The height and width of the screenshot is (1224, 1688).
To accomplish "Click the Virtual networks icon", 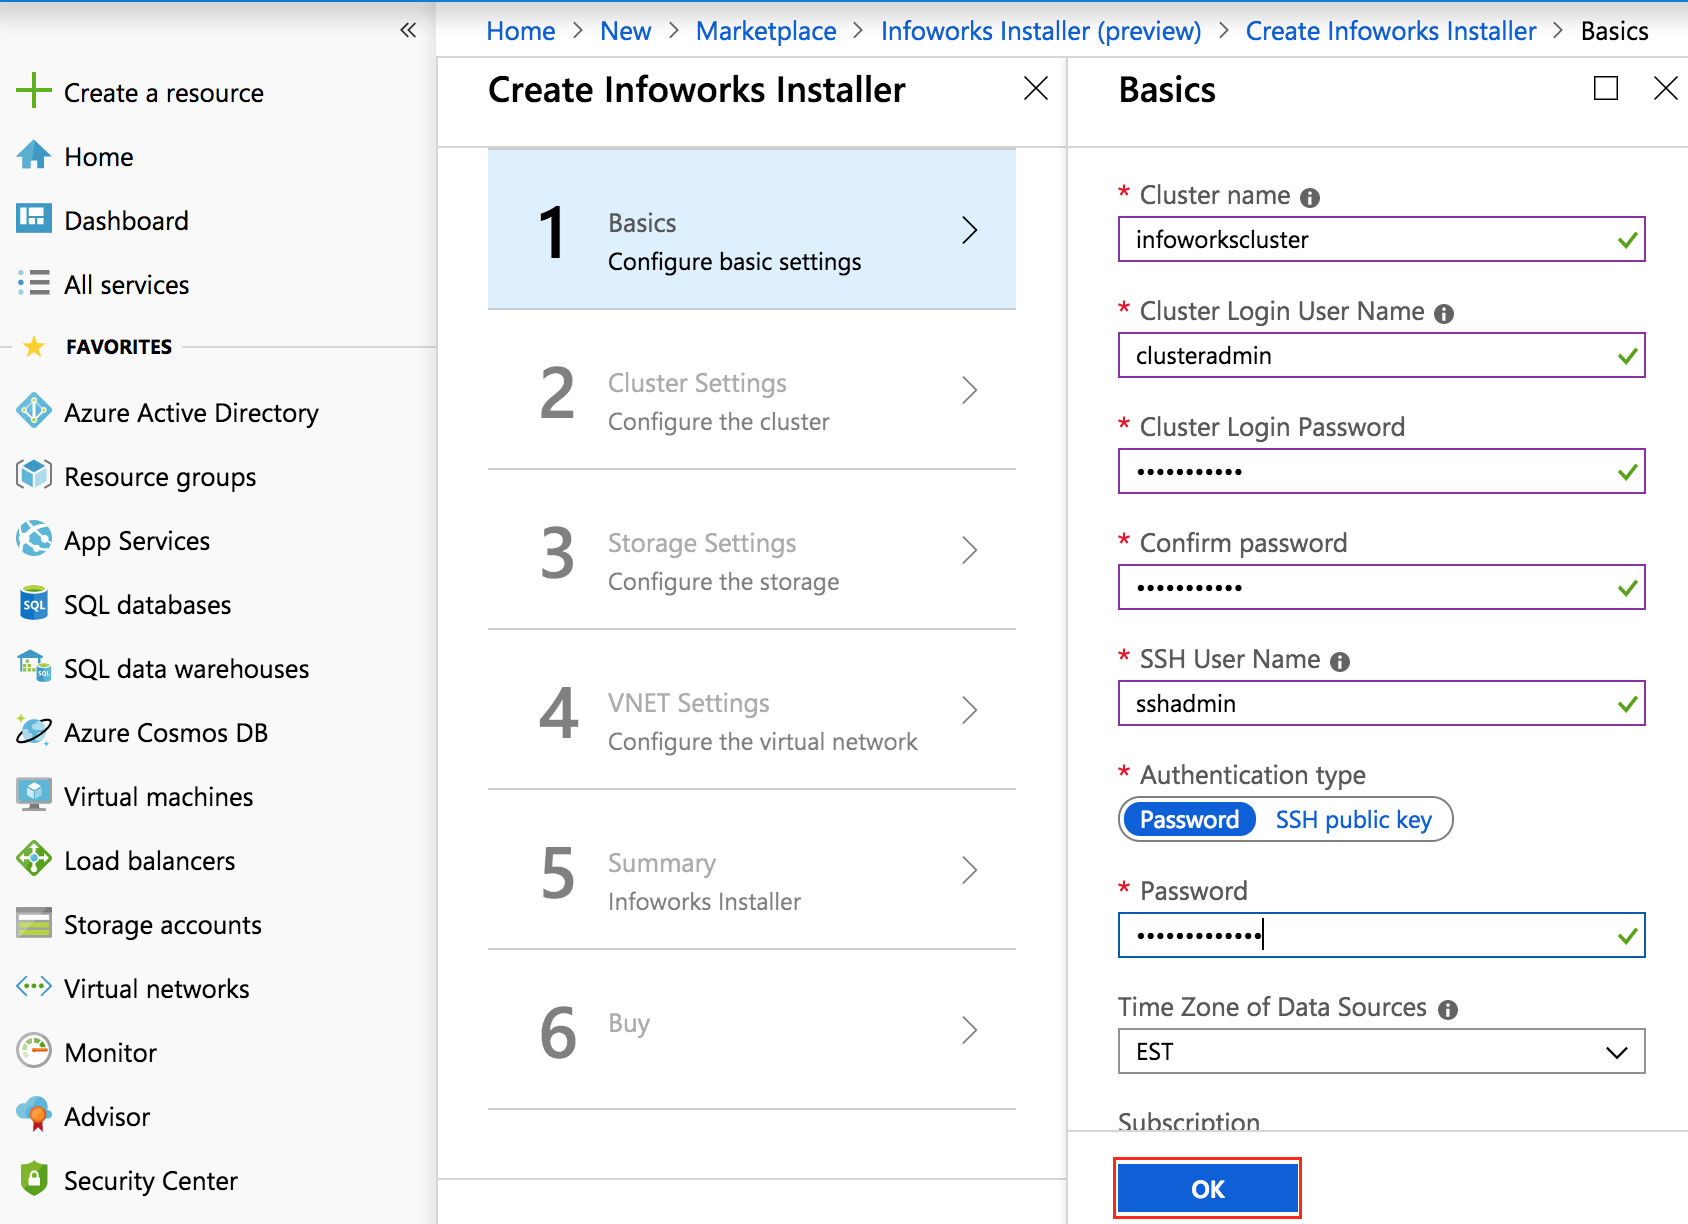I will (34, 987).
